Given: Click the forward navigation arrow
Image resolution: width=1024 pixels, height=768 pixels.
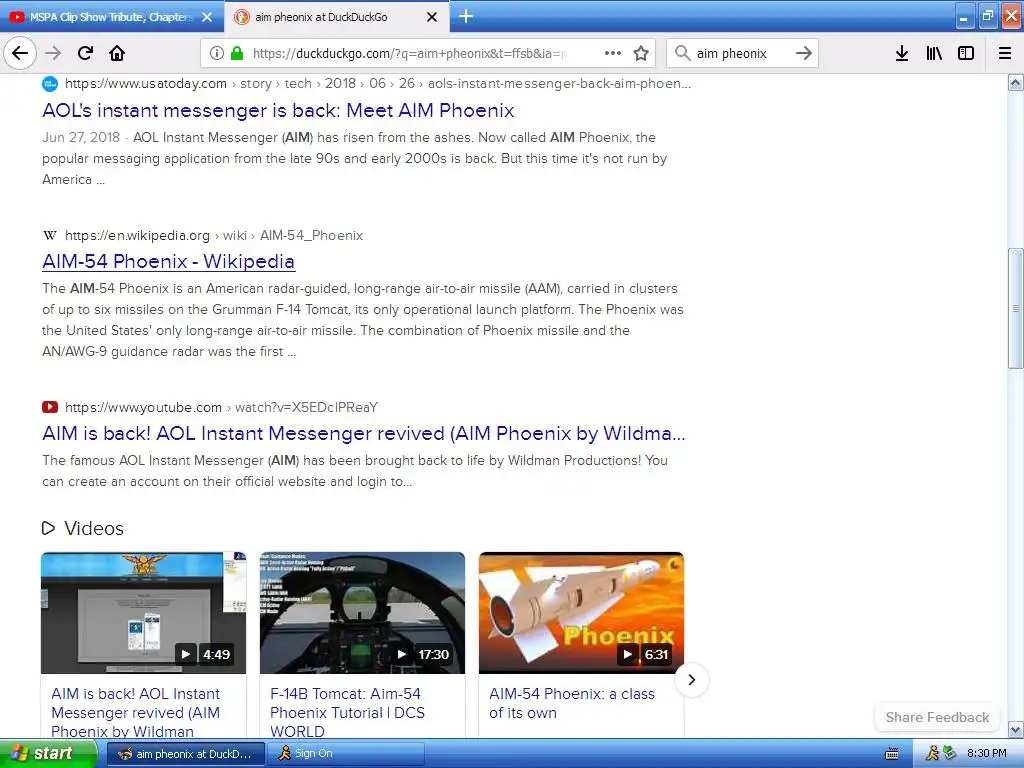Looking at the screenshot, I should coord(53,53).
